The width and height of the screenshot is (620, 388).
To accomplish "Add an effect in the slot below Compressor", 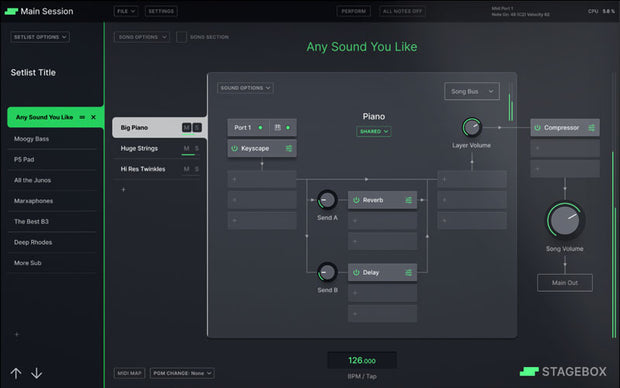I will pos(565,148).
